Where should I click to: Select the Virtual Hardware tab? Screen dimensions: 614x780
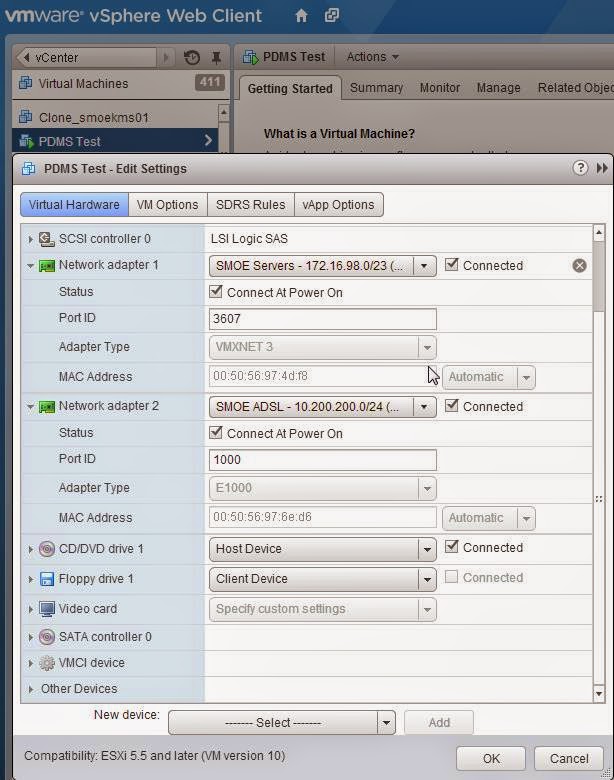(x=74, y=205)
